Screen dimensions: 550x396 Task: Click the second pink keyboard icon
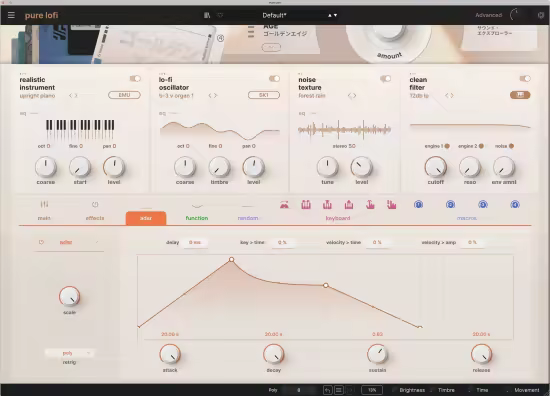point(306,205)
